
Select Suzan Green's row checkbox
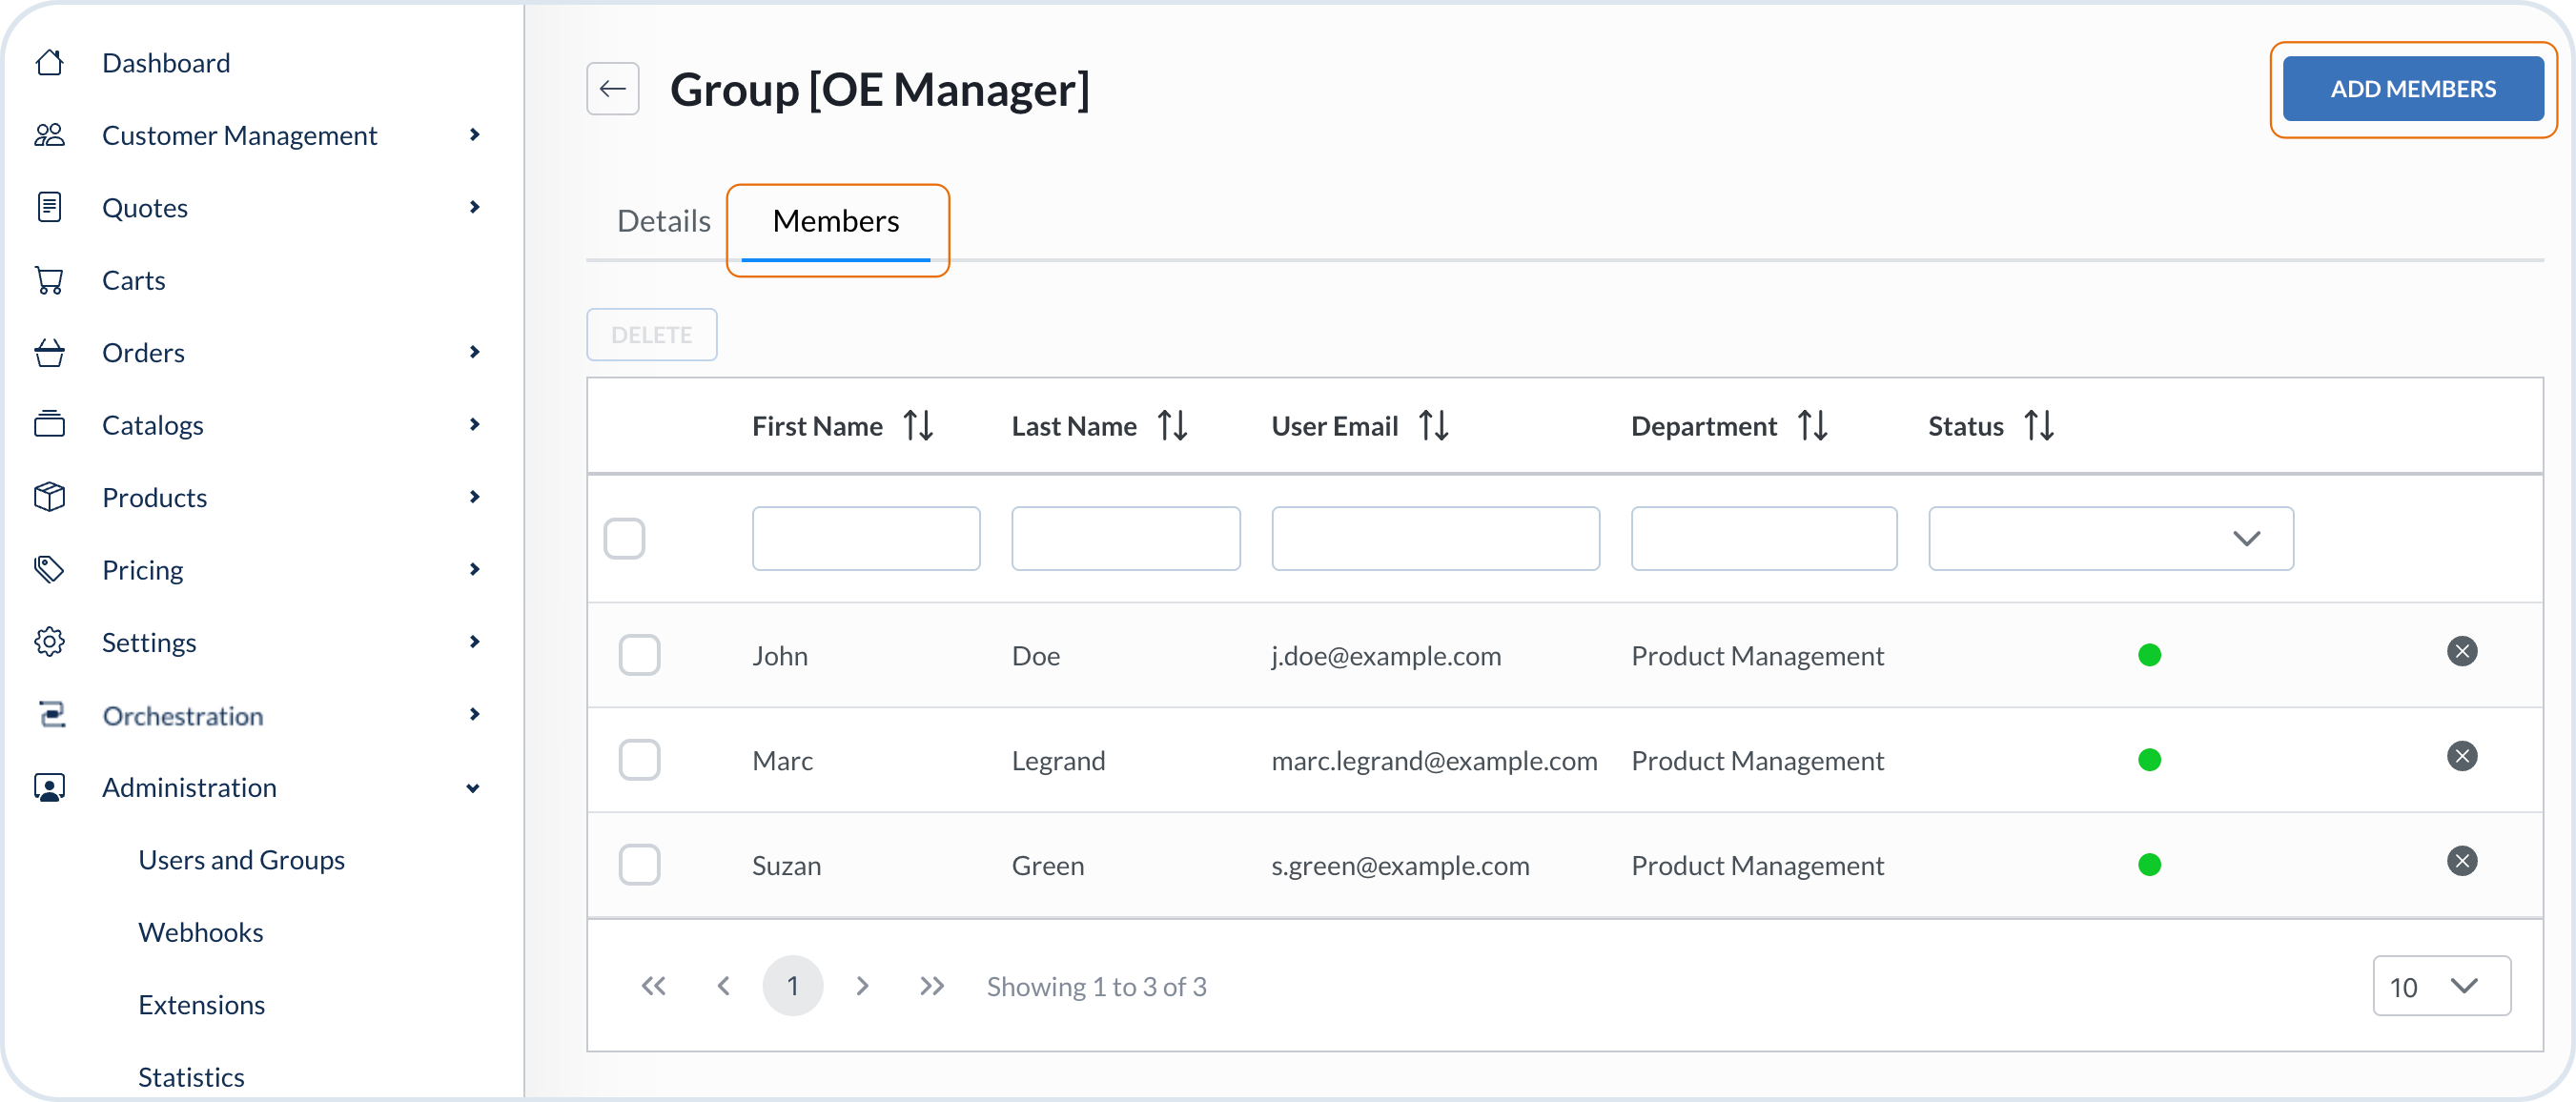point(639,865)
